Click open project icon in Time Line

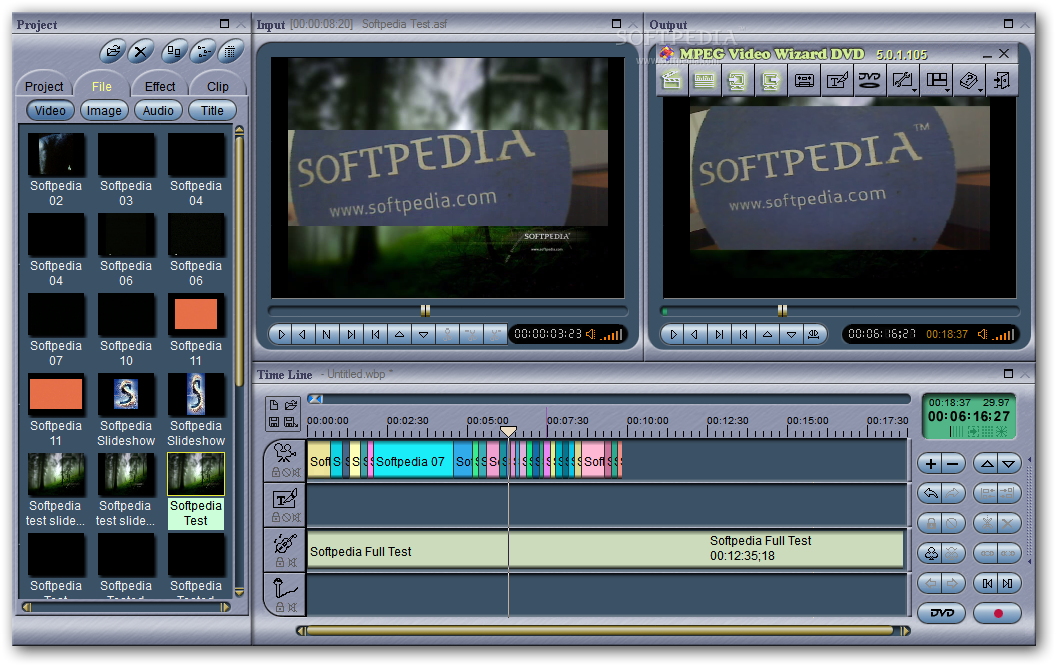pos(291,405)
